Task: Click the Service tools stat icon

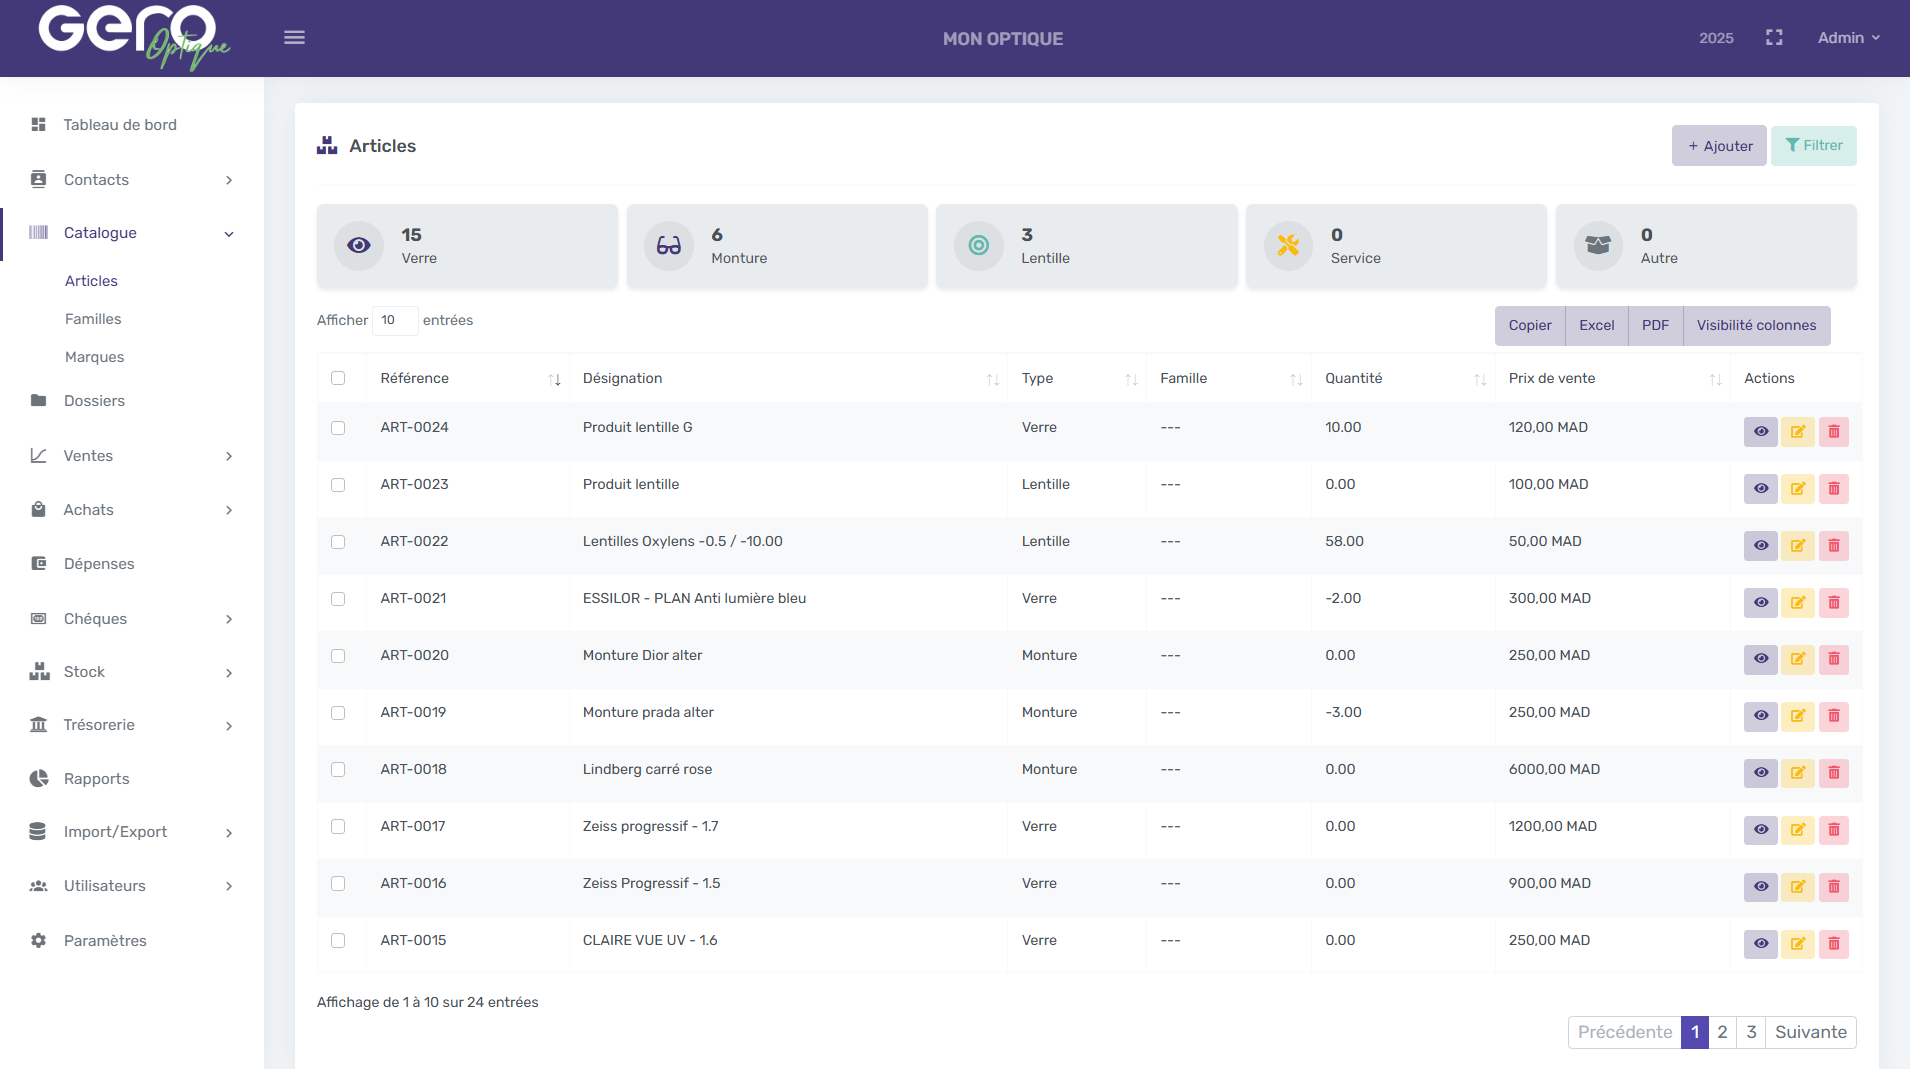Action: [1288, 245]
